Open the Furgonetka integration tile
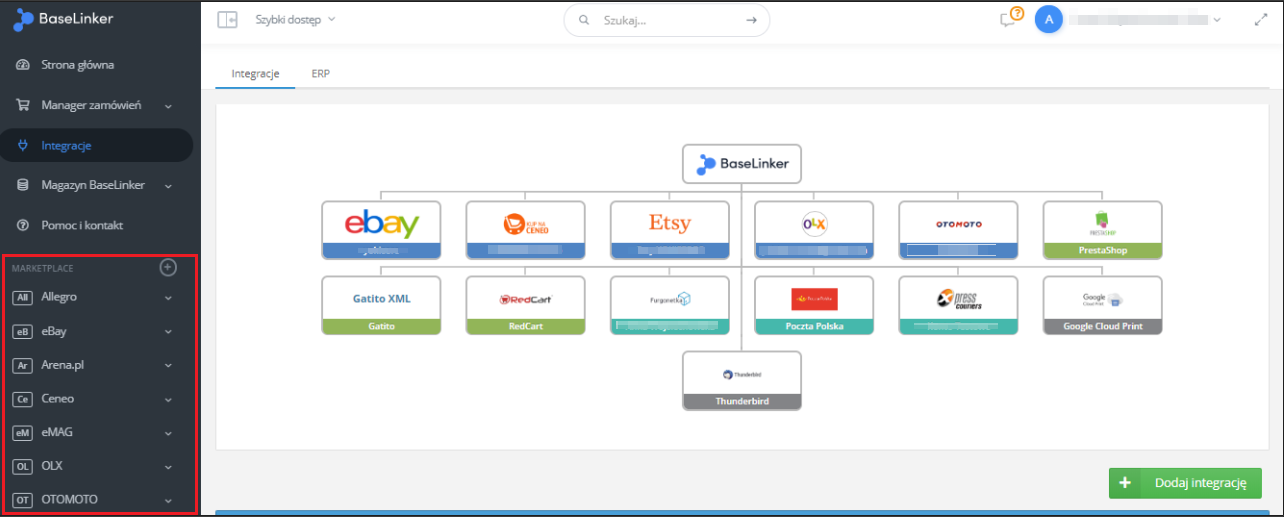Screen dimensions: 1284x517 (669, 305)
